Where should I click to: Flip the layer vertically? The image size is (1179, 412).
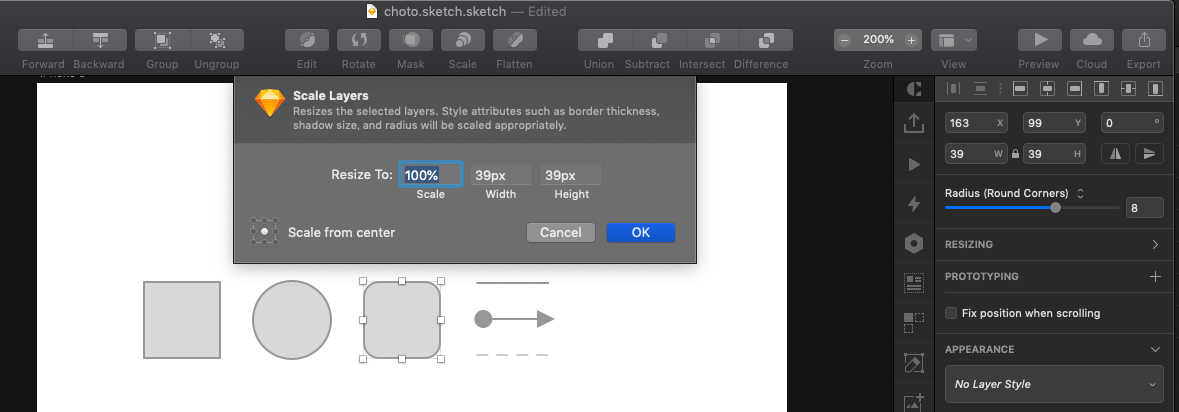(1149, 154)
